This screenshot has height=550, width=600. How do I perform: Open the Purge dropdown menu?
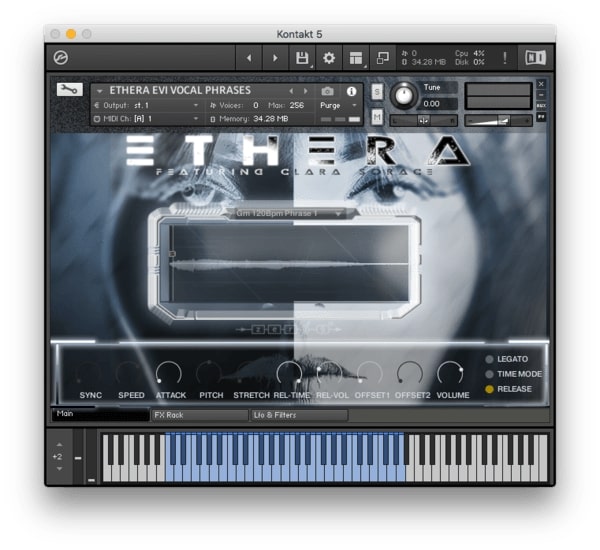coord(338,105)
